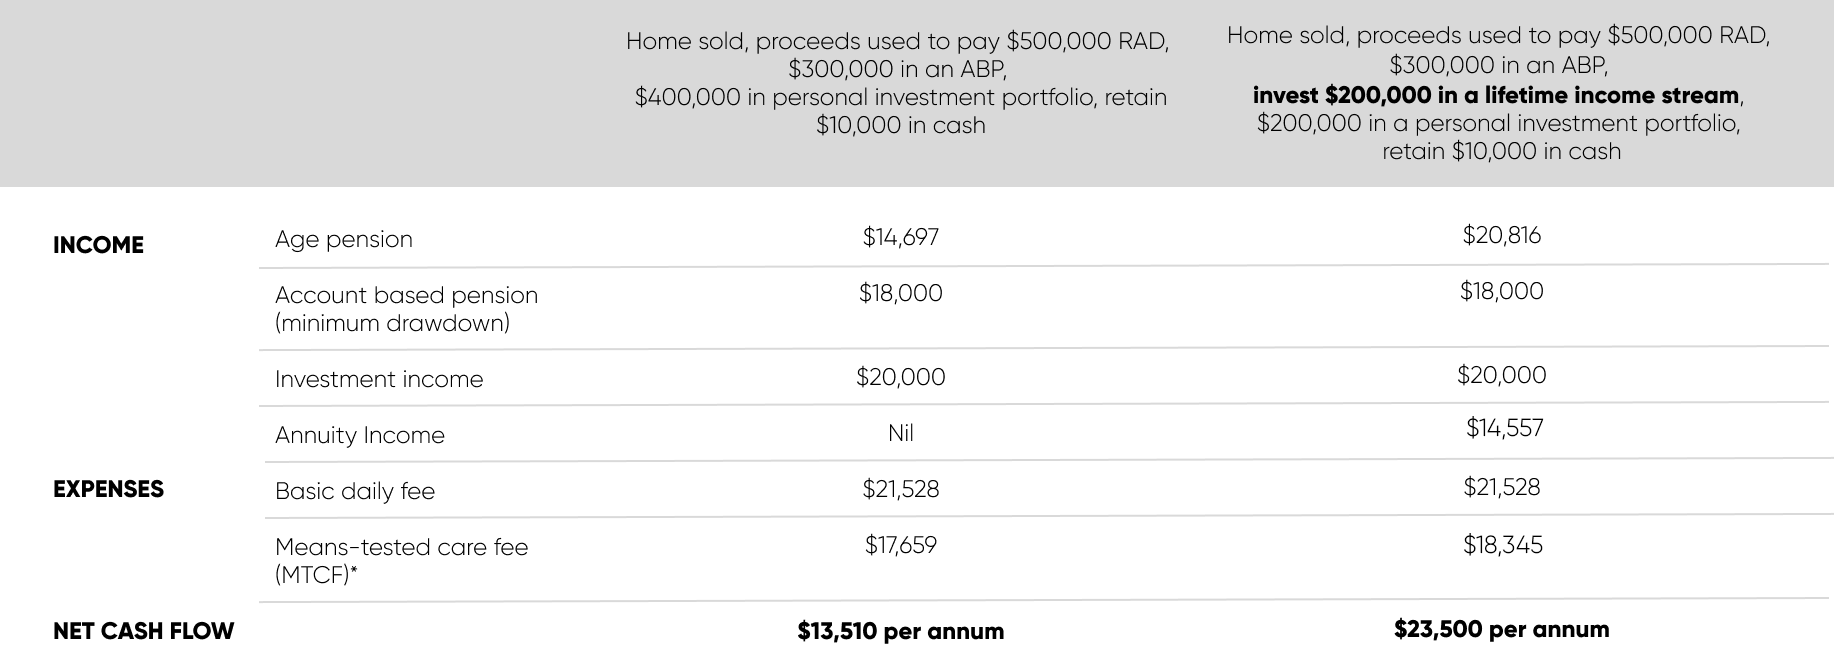This screenshot has height=667, width=1834.
Task: Click the Annuity Income row label
Action: click(359, 435)
